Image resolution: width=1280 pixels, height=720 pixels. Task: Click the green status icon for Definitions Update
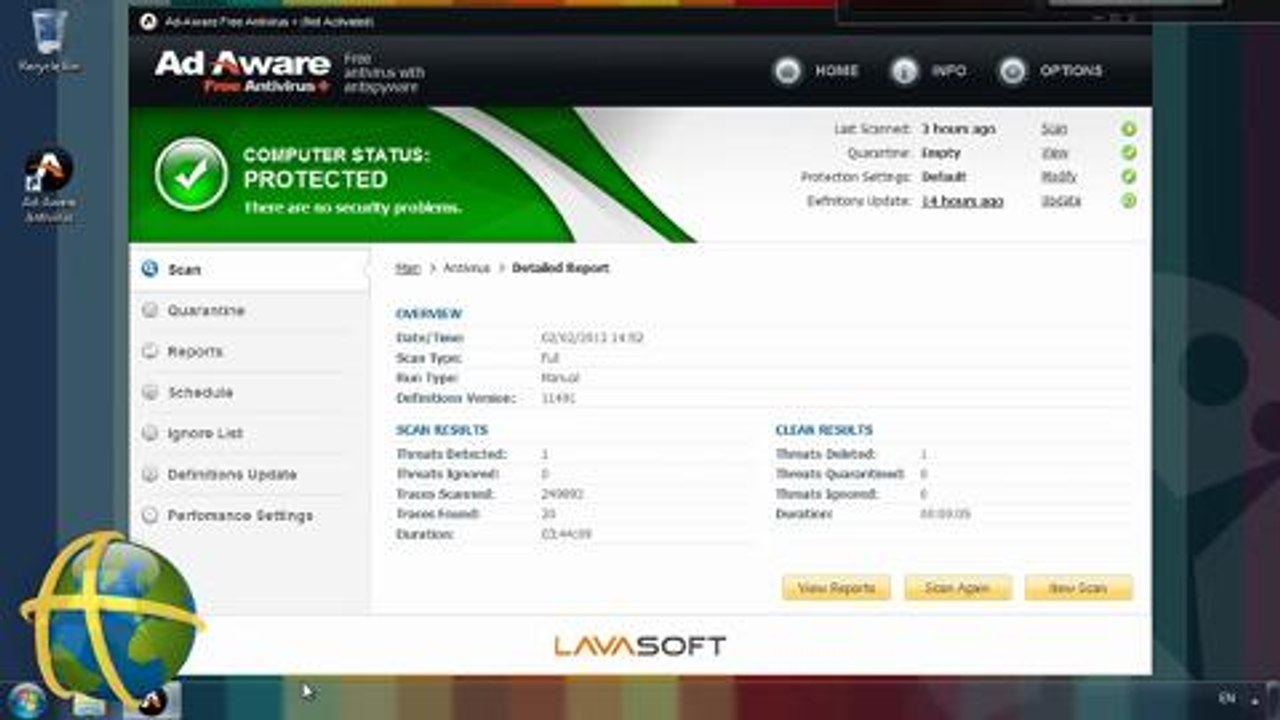click(x=1129, y=201)
